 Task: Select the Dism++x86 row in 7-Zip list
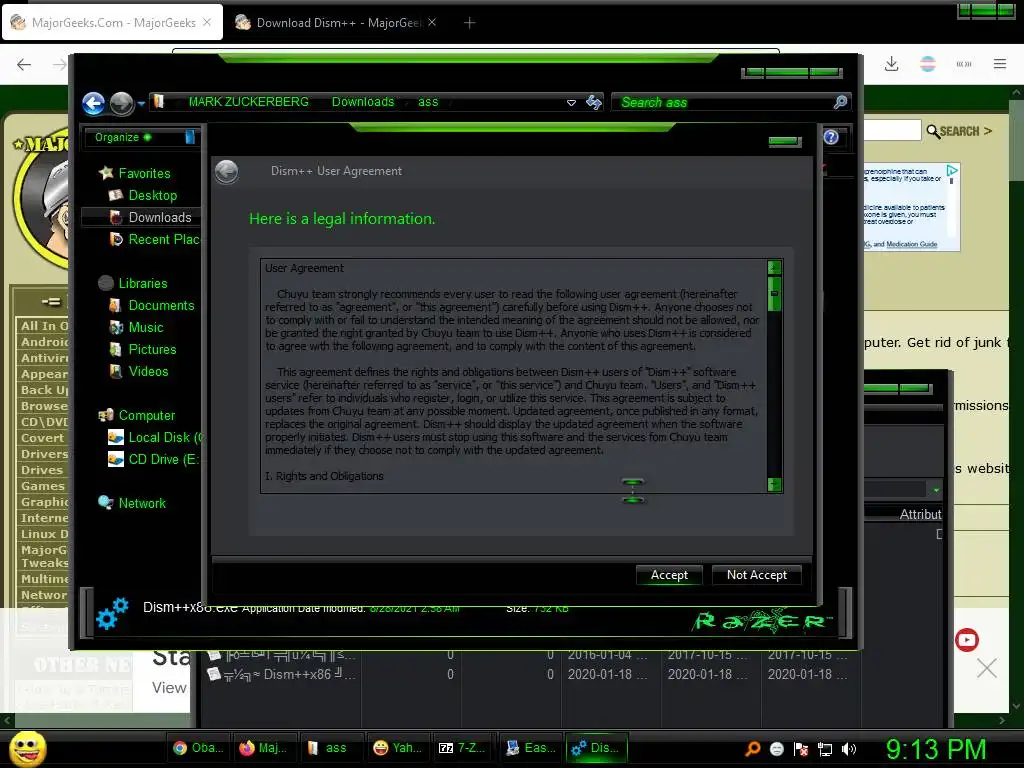526,675
